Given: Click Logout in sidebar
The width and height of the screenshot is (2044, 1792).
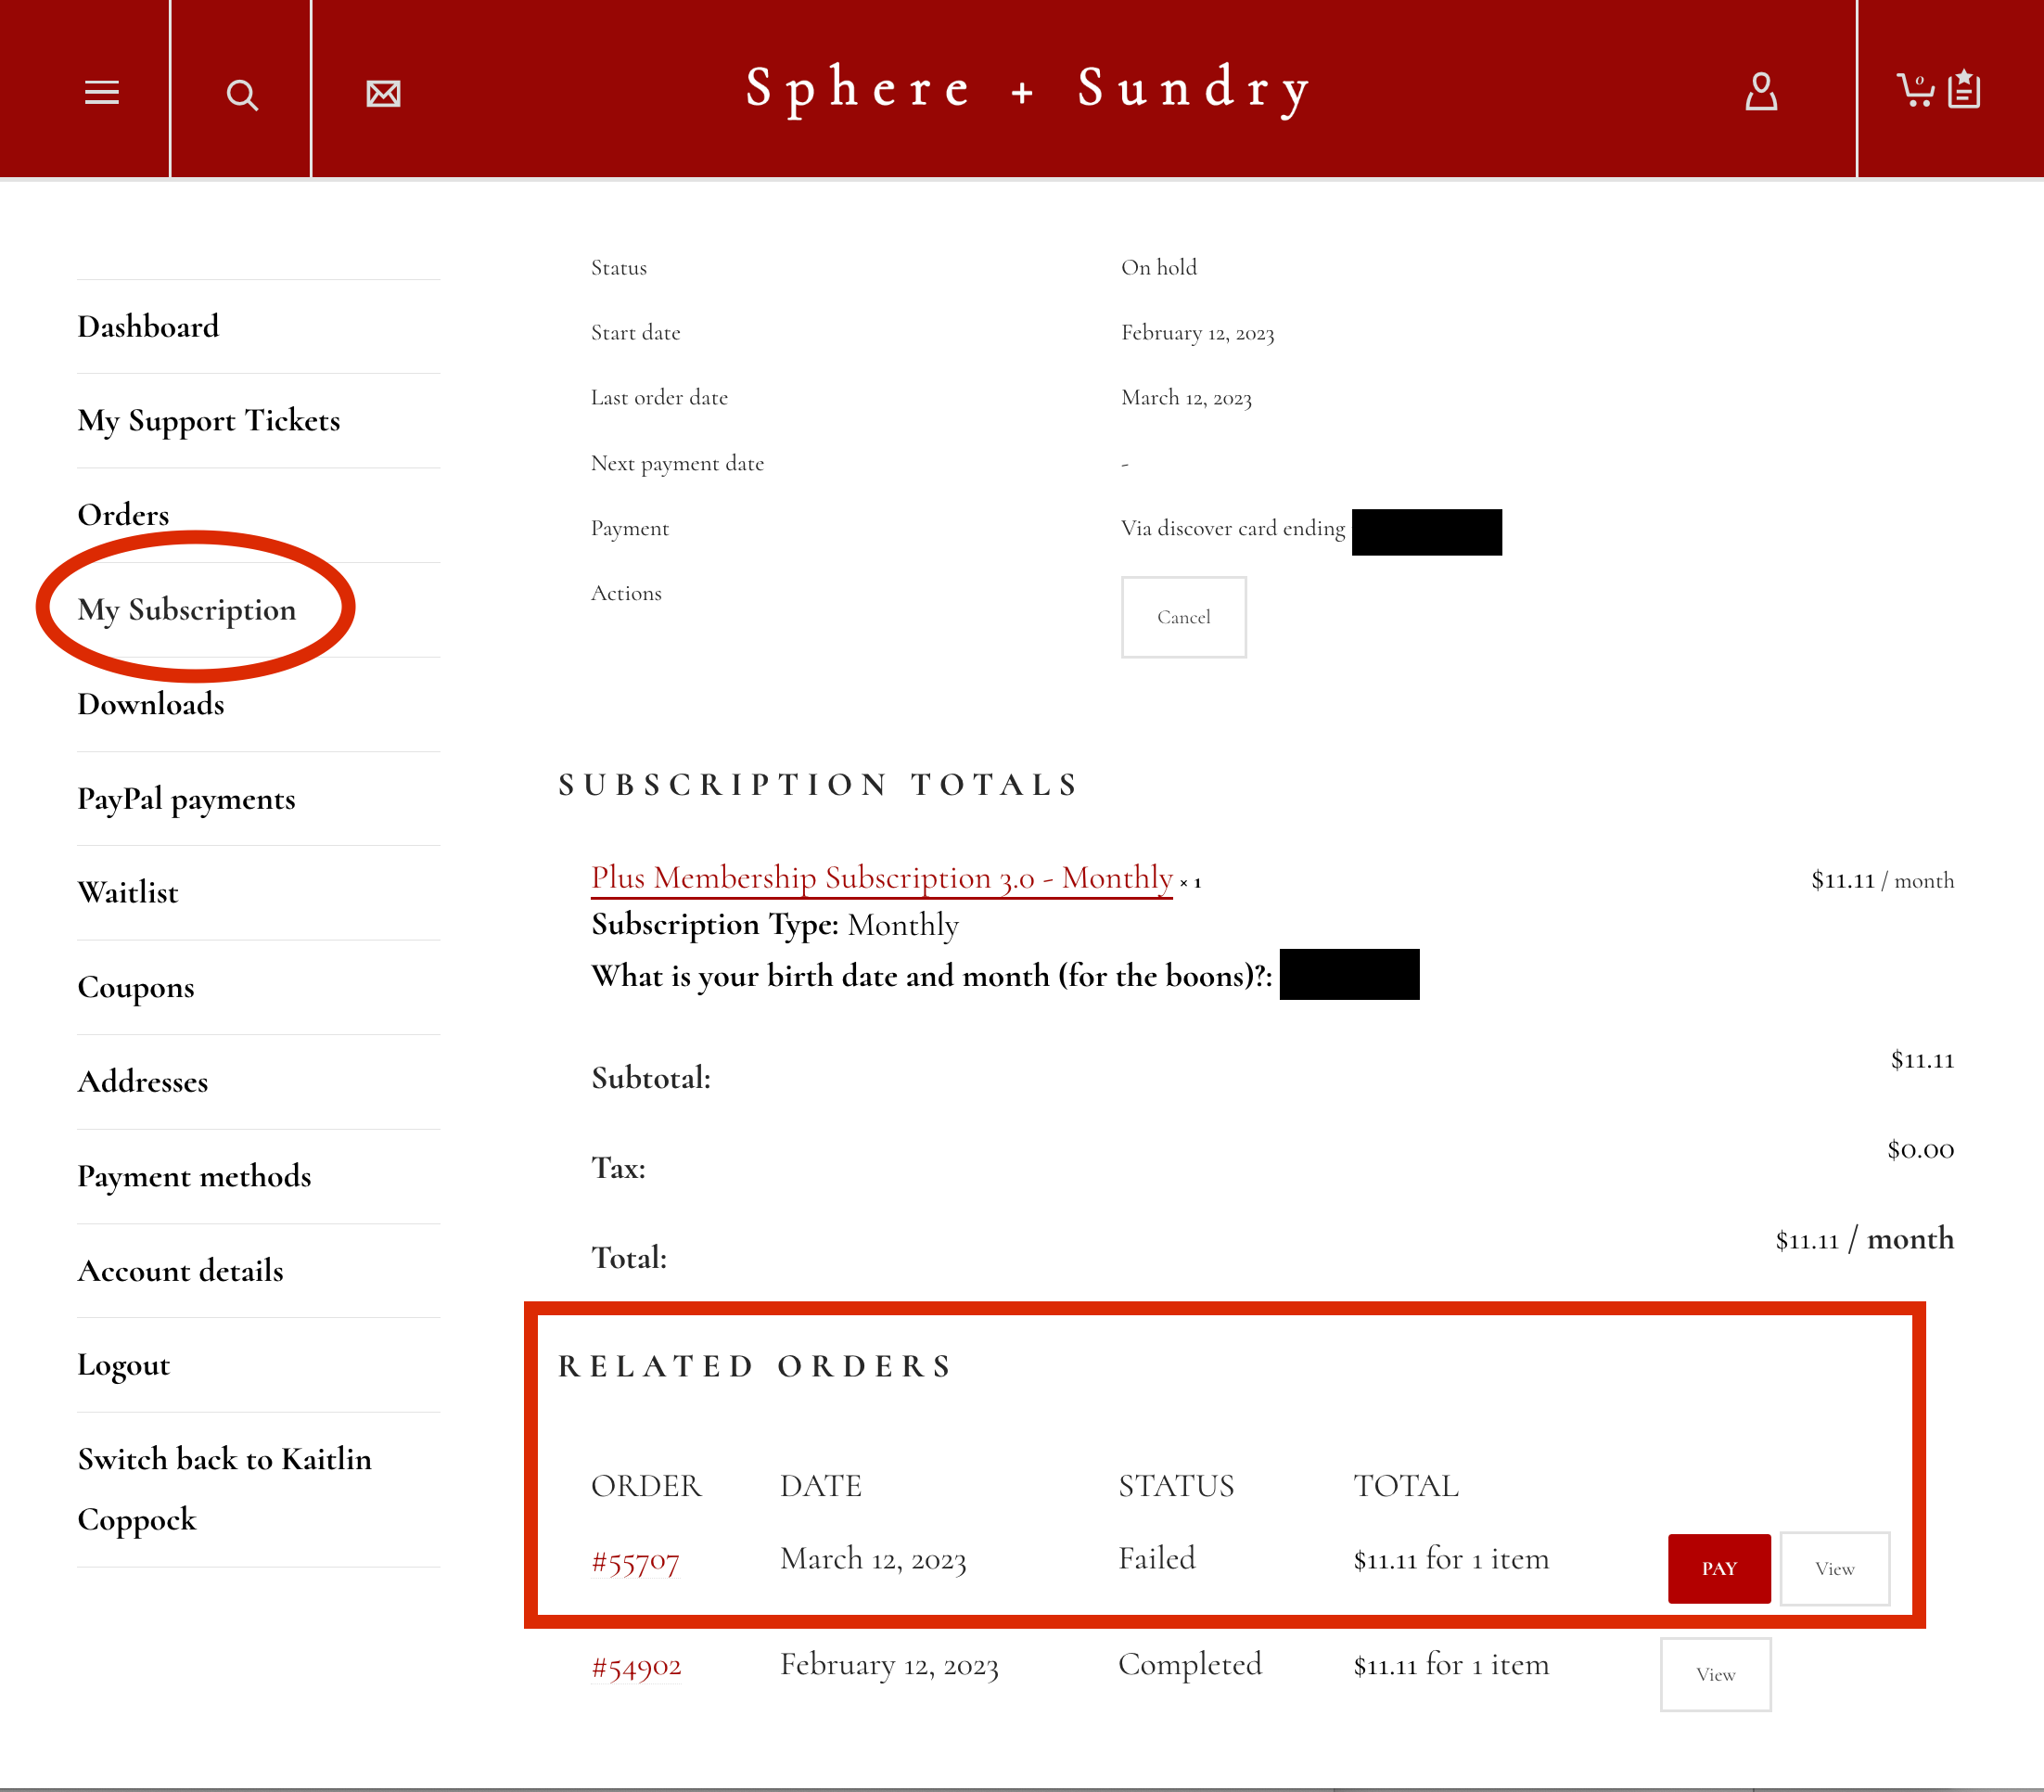Looking at the screenshot, I should [124, 1366].
